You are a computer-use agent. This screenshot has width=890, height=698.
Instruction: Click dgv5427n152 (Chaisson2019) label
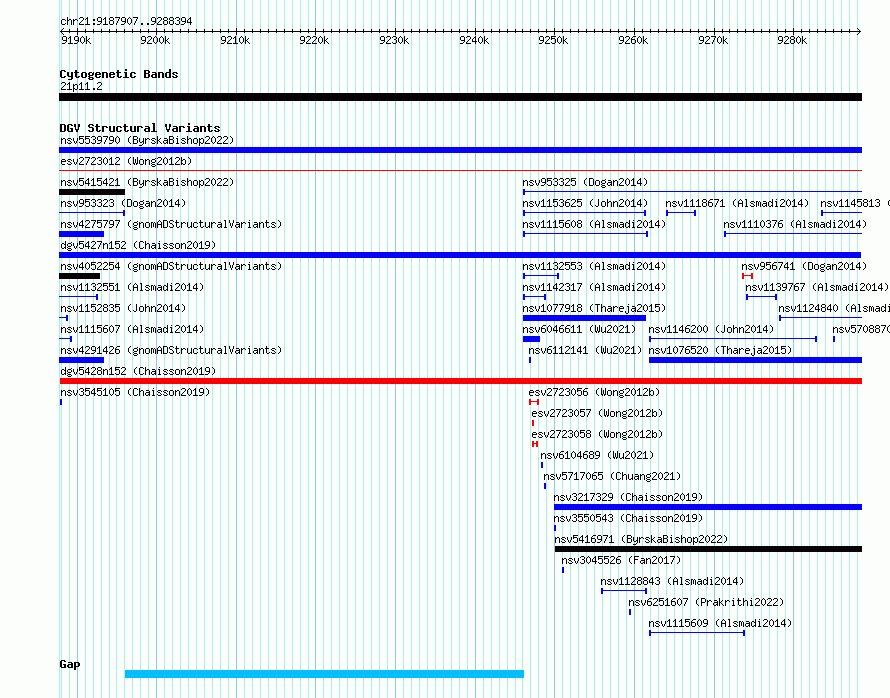138,245
